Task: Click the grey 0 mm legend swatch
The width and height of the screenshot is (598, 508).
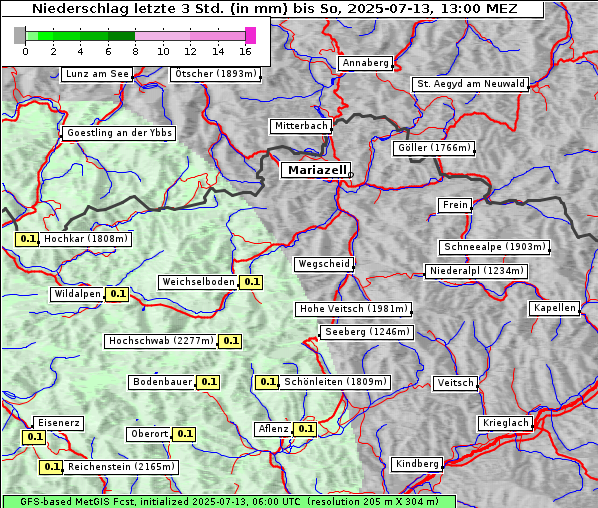Action: point(19,35)
